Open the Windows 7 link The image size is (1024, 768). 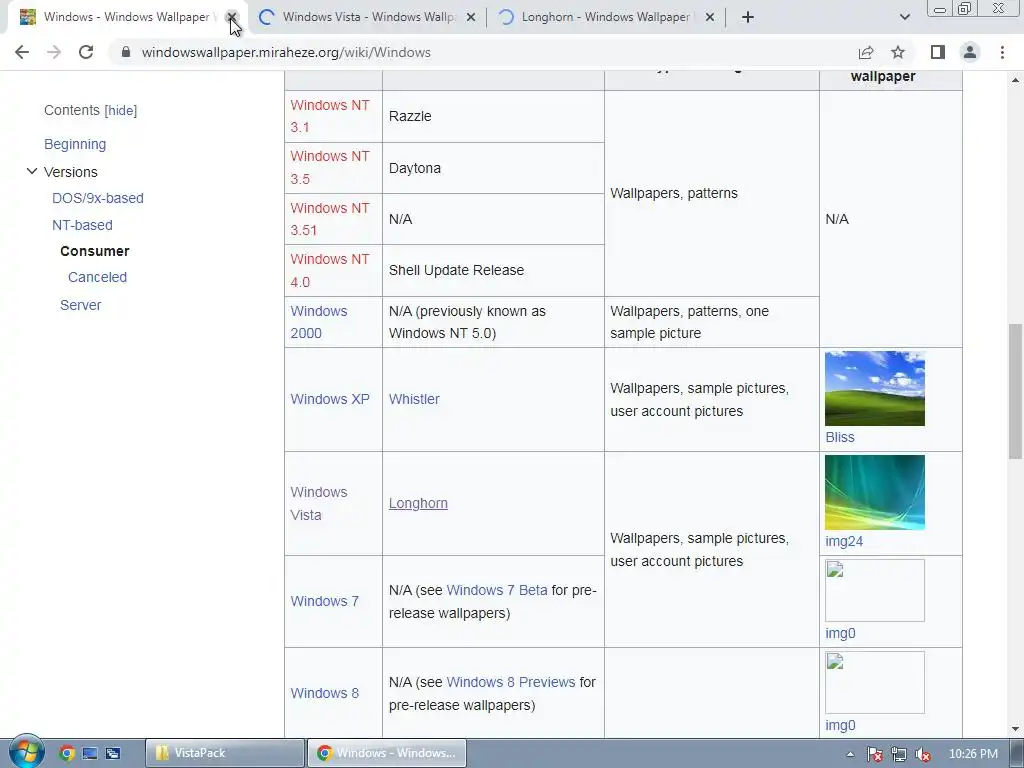pyautogui.click(x=325, y=601)
